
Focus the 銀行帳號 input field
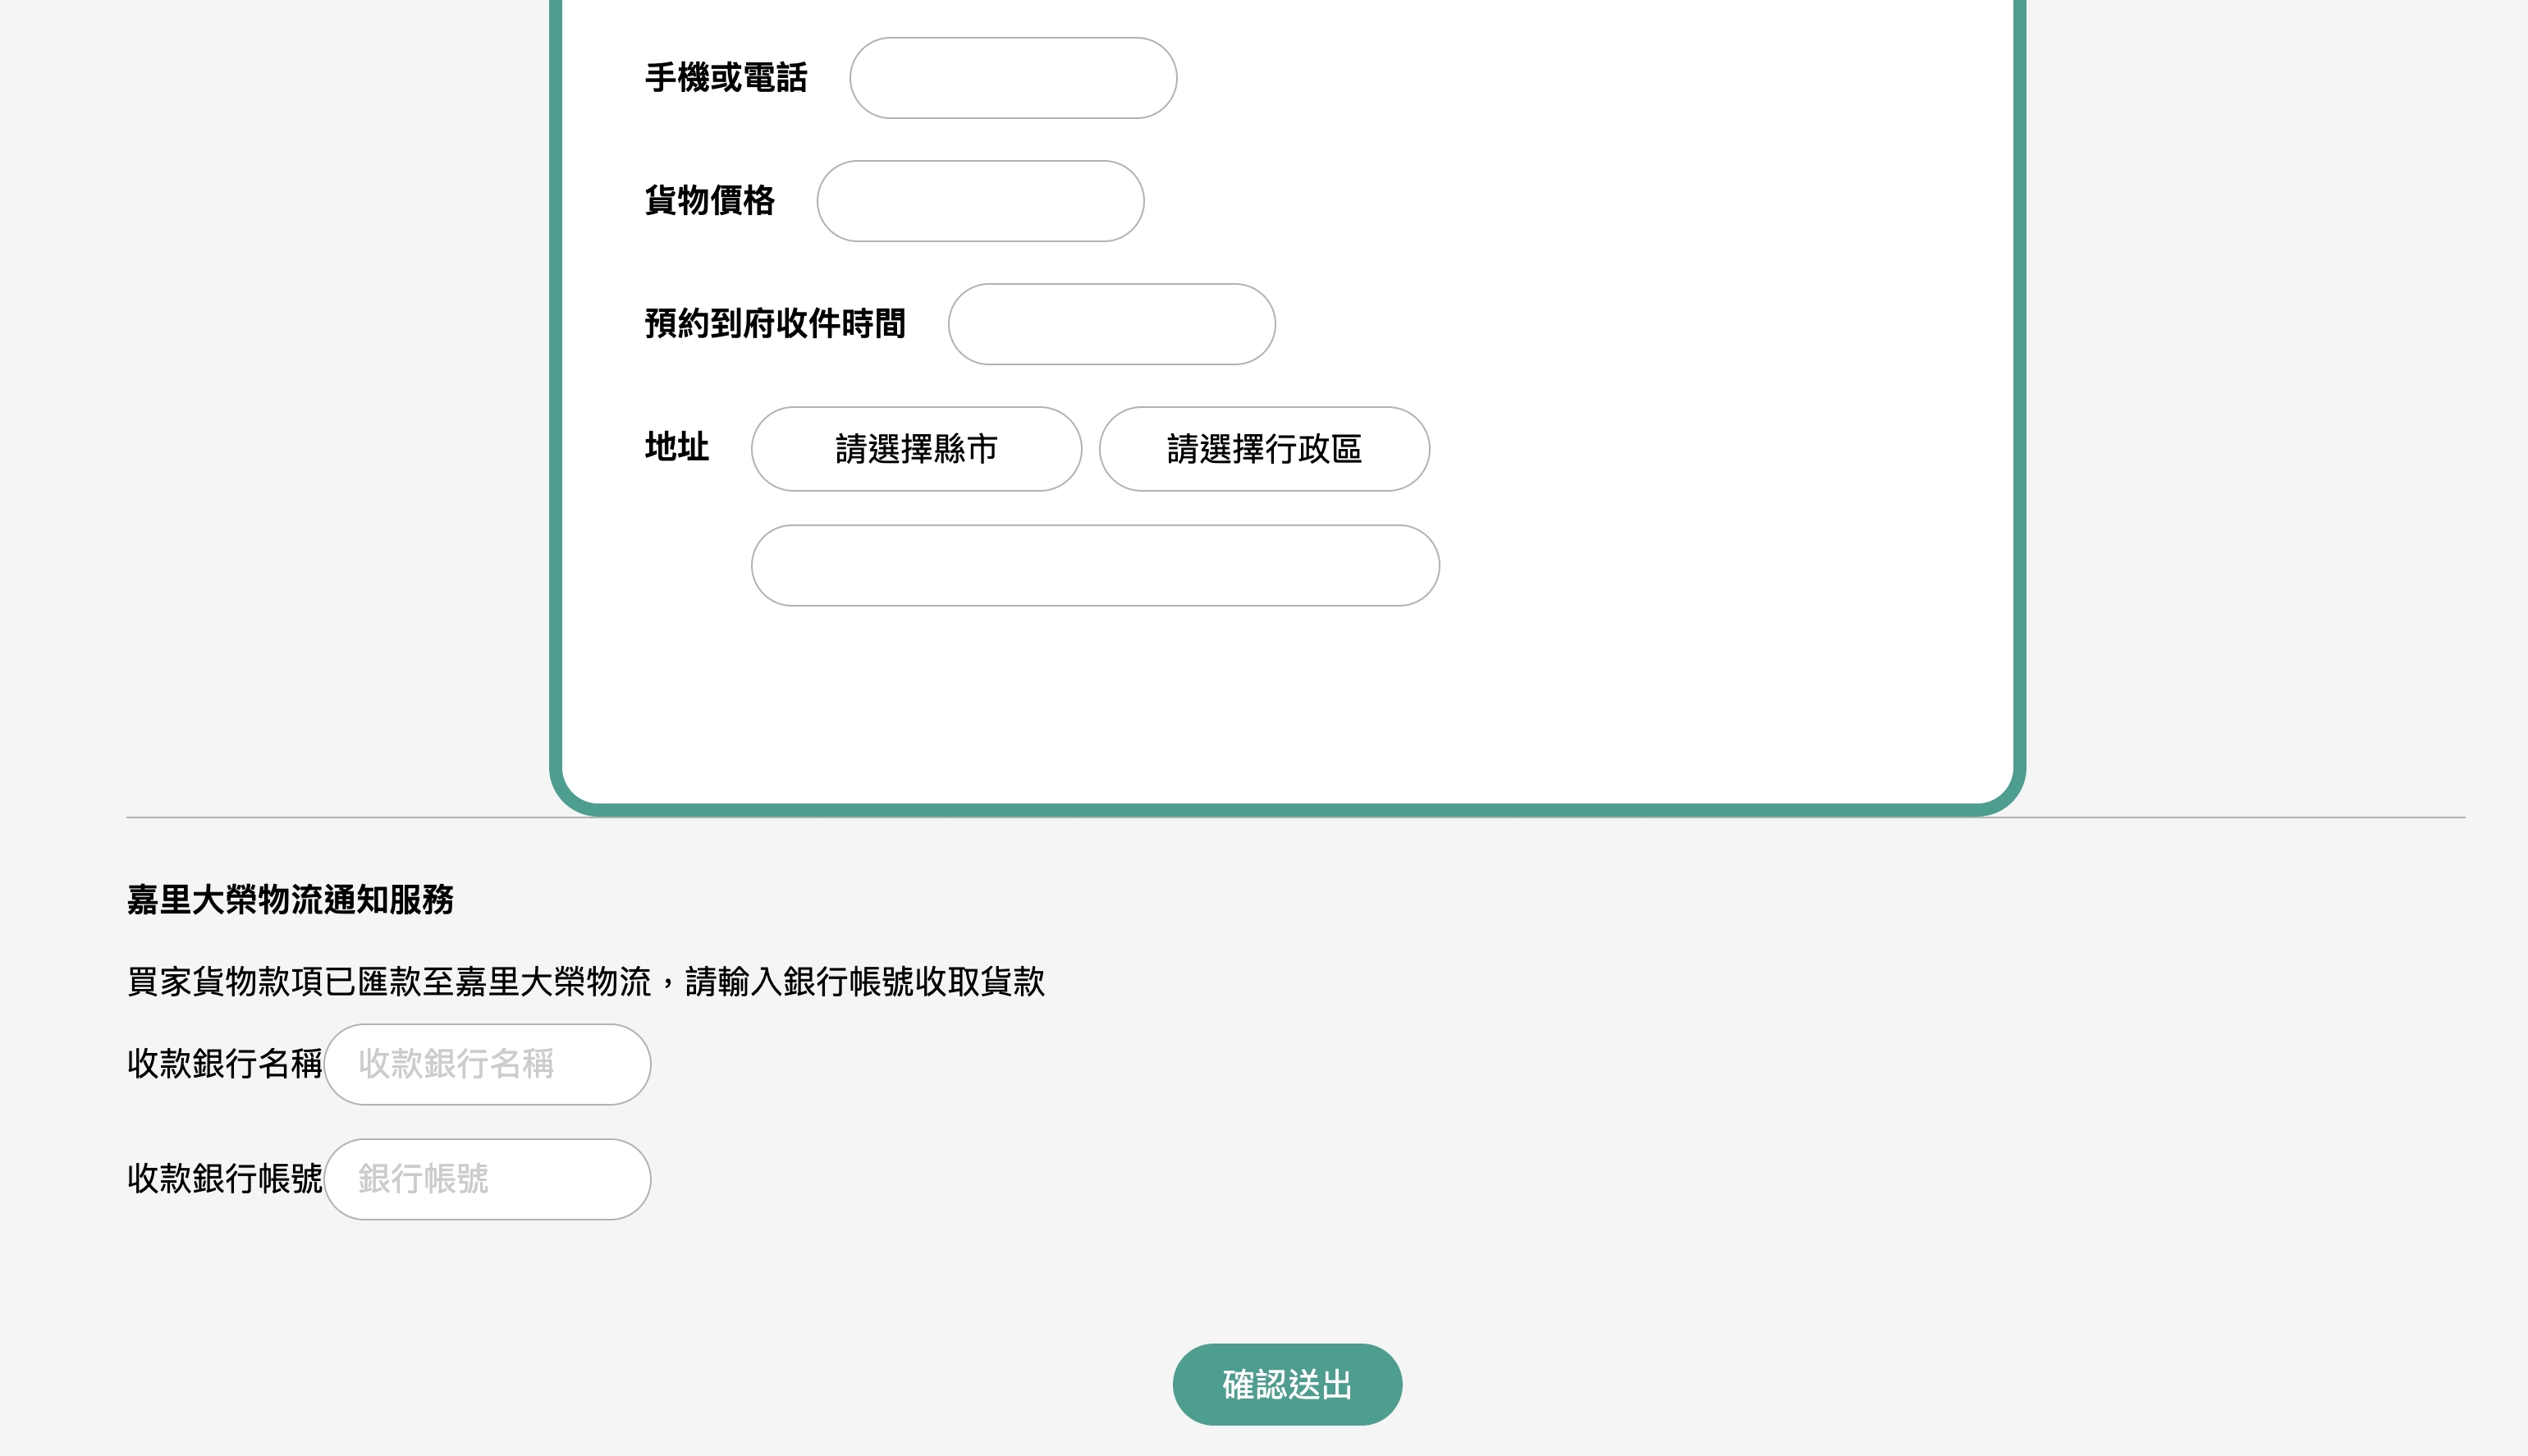pos(487,1179)
